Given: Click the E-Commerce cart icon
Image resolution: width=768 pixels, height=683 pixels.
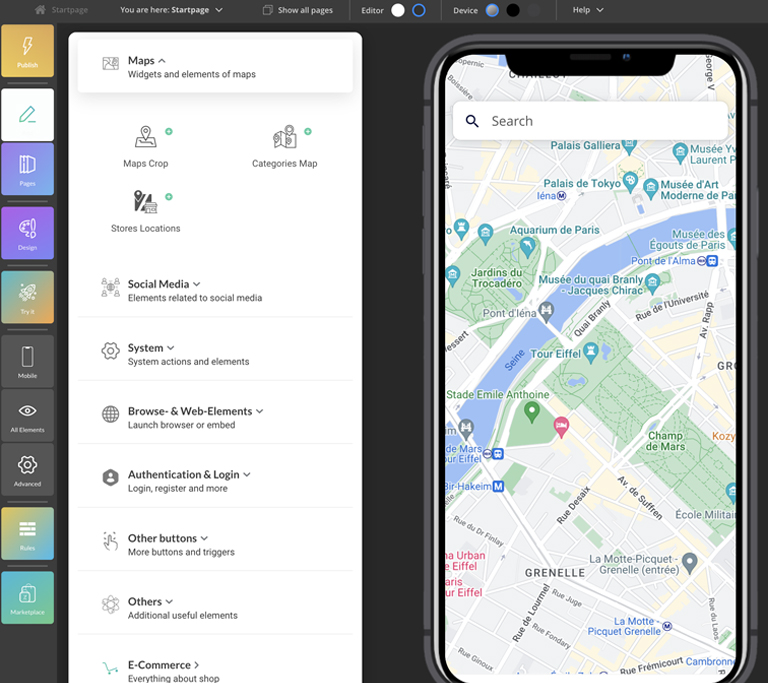Looking at the screenshot, I should [x=111, y=668].
